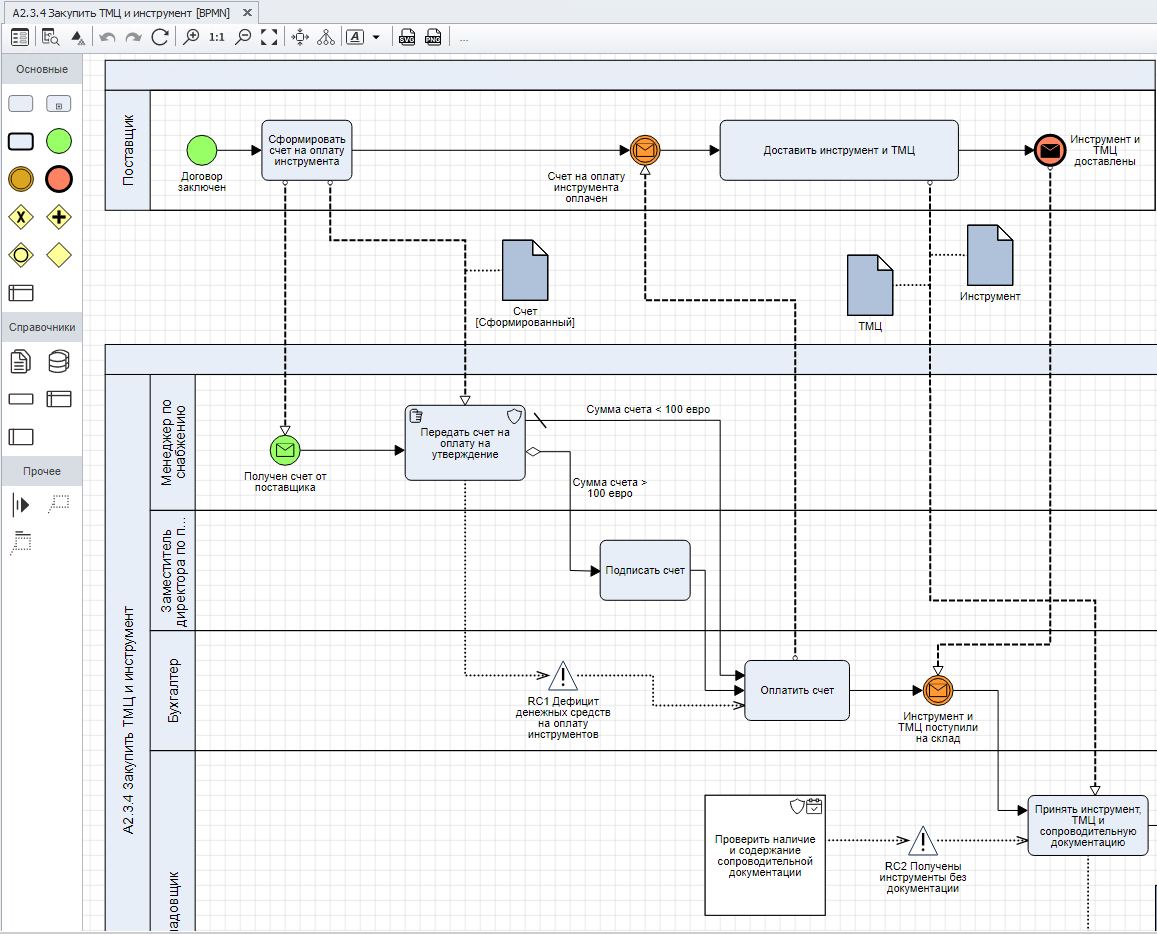Select the red end event shape
Screen dimensions: 1157x934
(x=60, y=179)
